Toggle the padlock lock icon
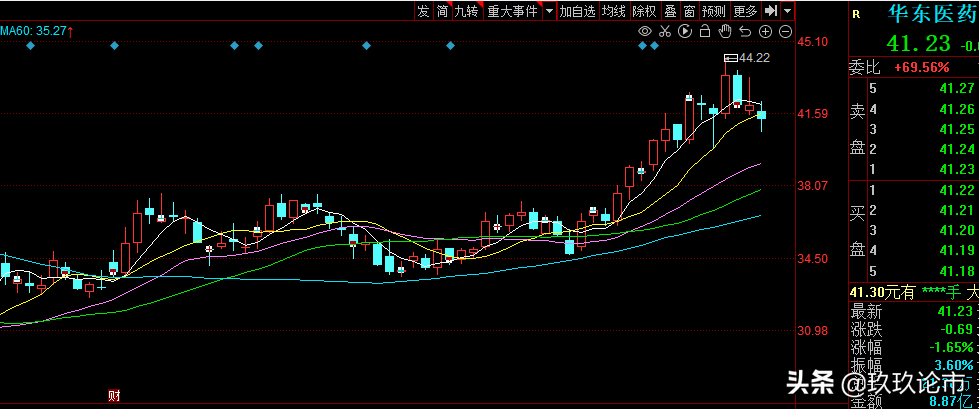The image size is (979, 409). [705, 31]
